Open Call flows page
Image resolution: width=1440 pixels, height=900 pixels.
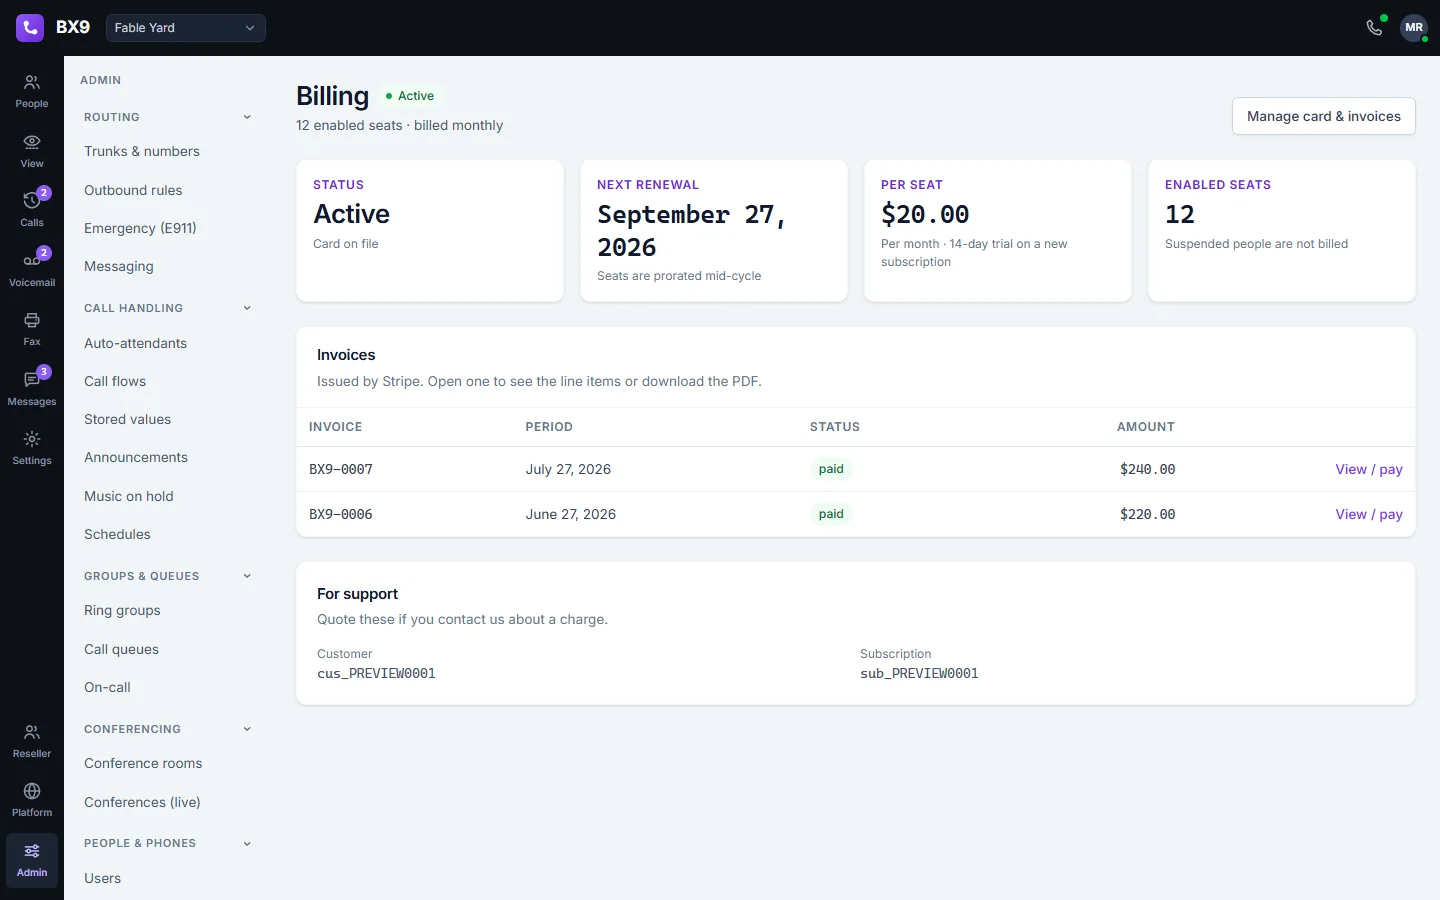[115, 381]
